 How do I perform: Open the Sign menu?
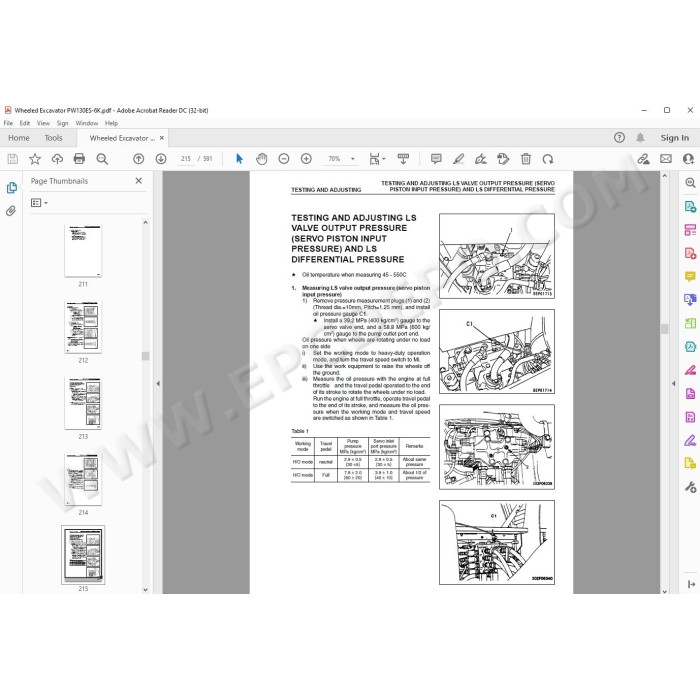coord(62,123)
